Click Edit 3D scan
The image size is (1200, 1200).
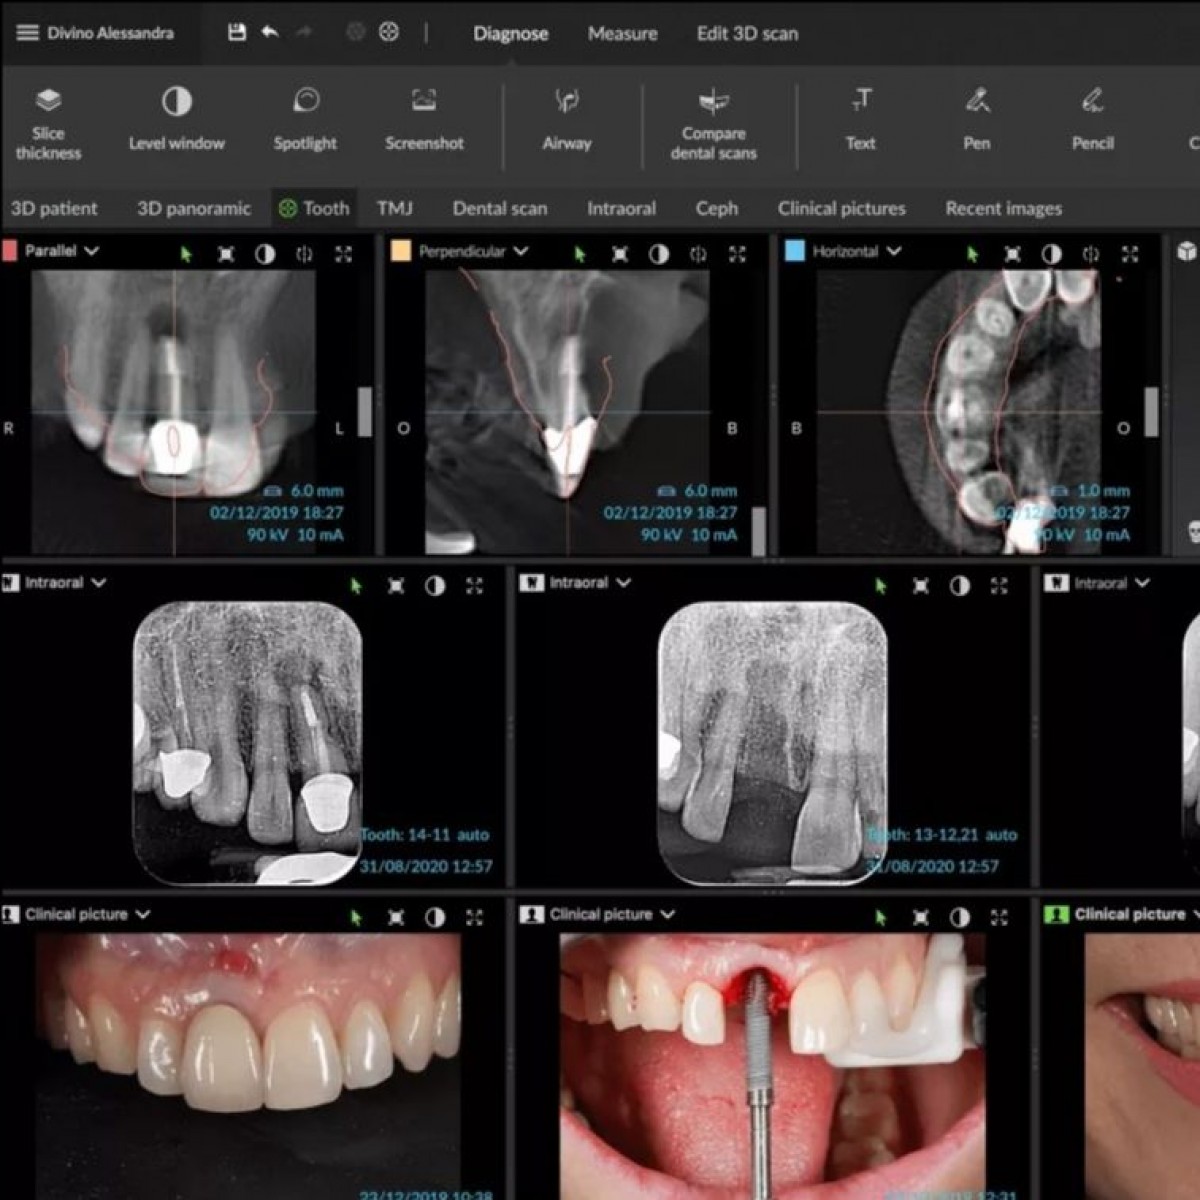747,34
